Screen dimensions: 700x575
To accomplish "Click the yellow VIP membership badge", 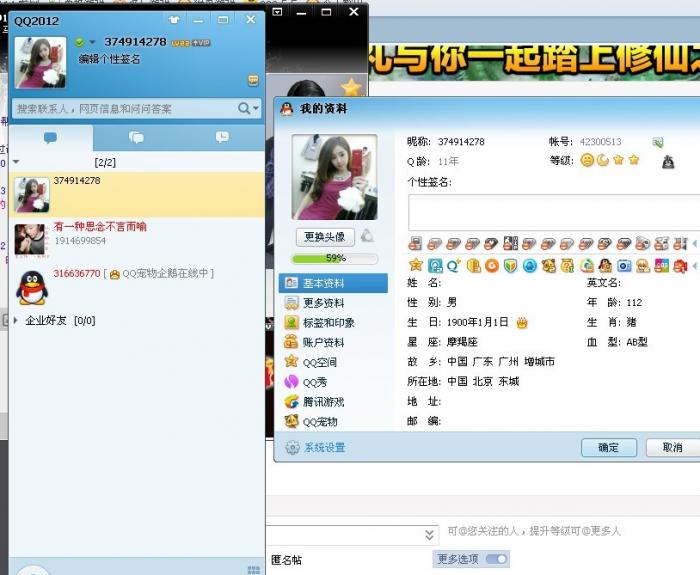I will tap(180, 43).
